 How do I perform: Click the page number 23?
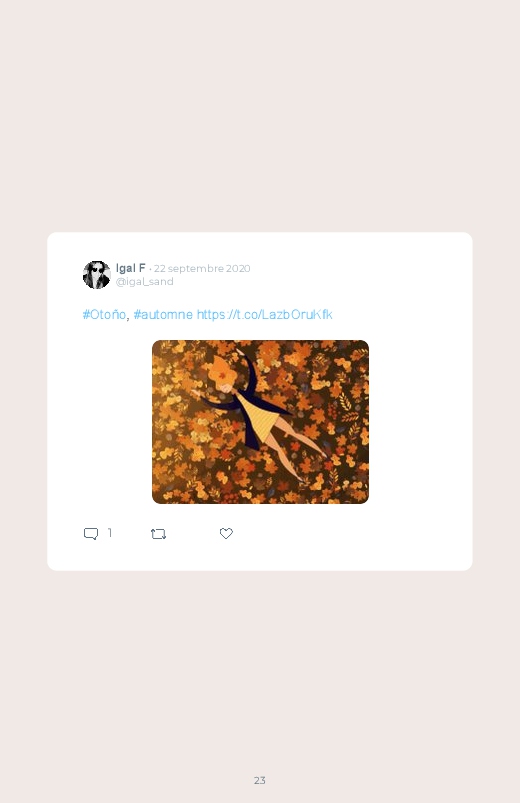pos(260,780)
